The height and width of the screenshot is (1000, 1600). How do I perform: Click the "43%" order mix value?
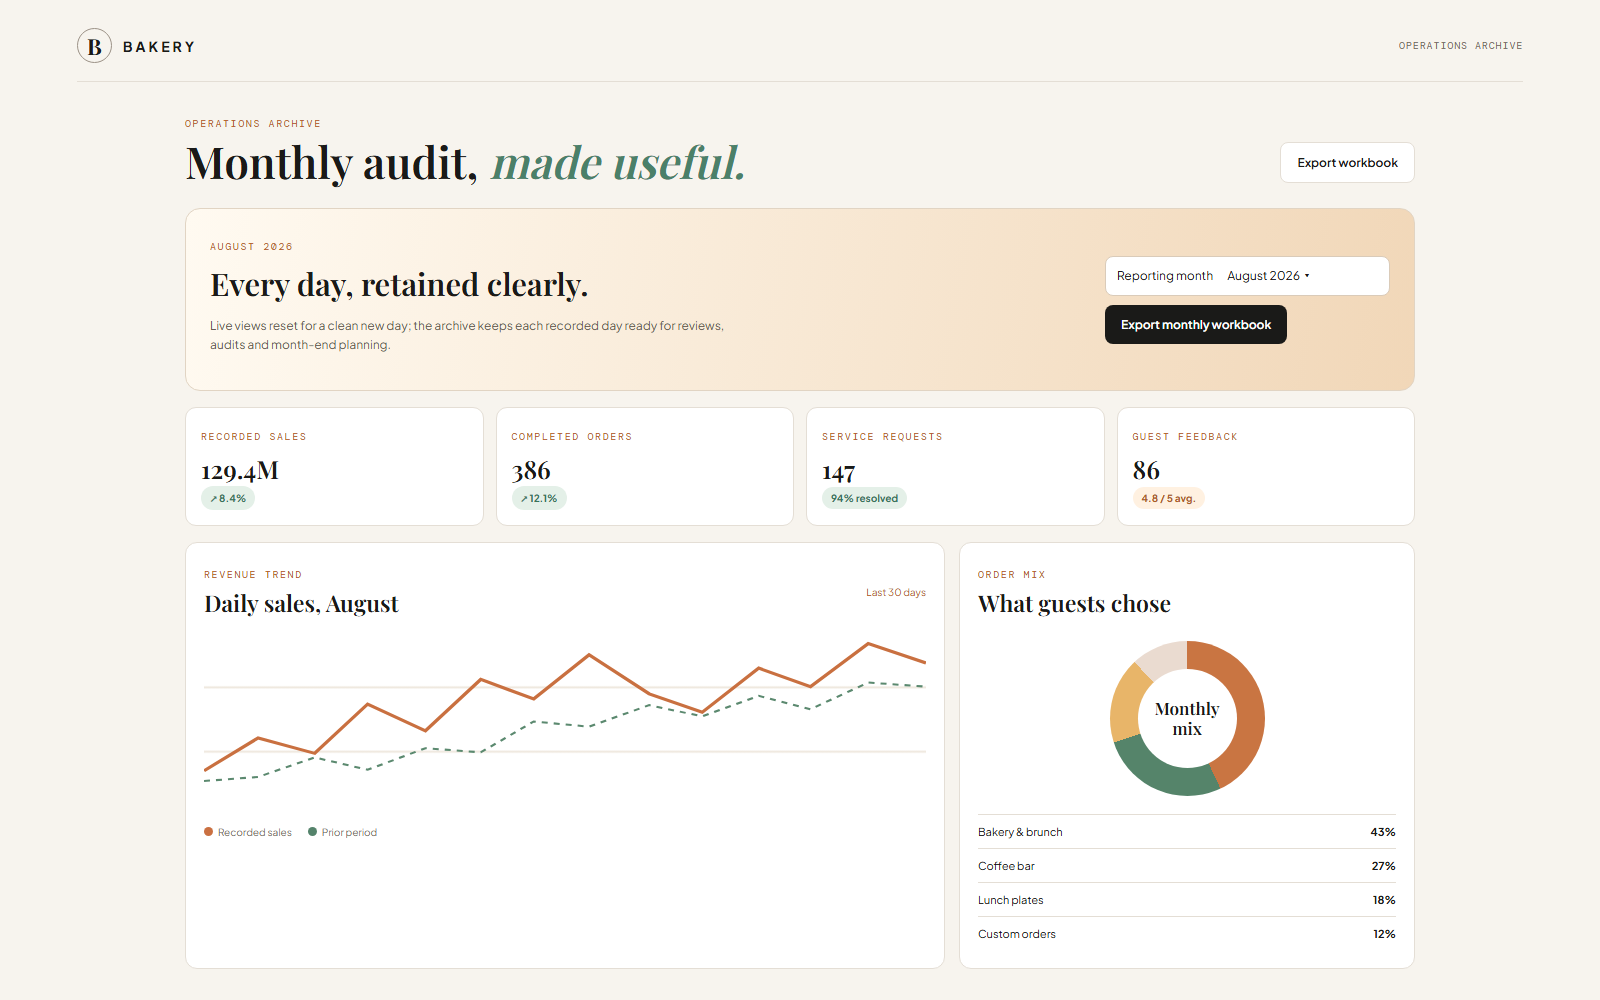tap(1383, 832)
